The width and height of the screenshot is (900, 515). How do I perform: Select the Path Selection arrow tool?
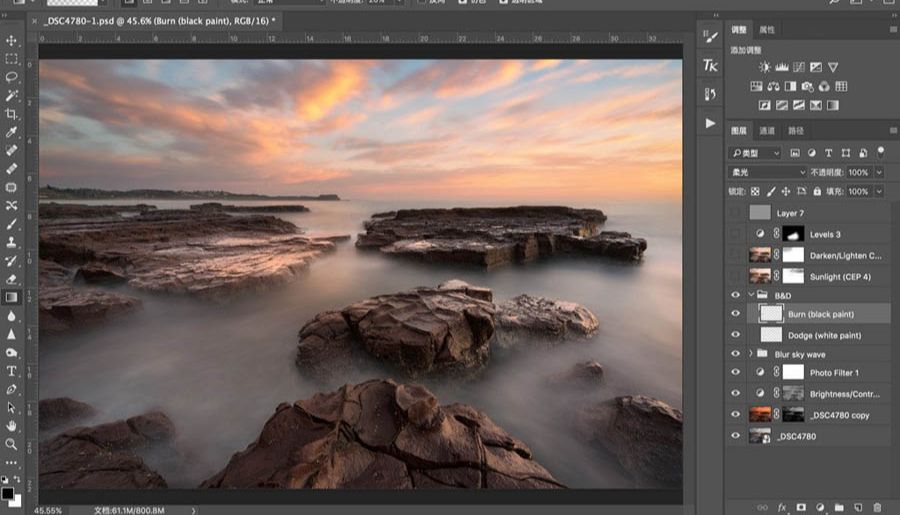(11, 408)
